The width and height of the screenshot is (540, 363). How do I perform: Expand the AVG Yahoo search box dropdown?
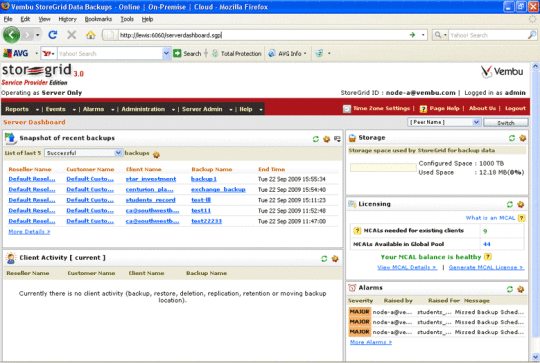coord(166,53)
